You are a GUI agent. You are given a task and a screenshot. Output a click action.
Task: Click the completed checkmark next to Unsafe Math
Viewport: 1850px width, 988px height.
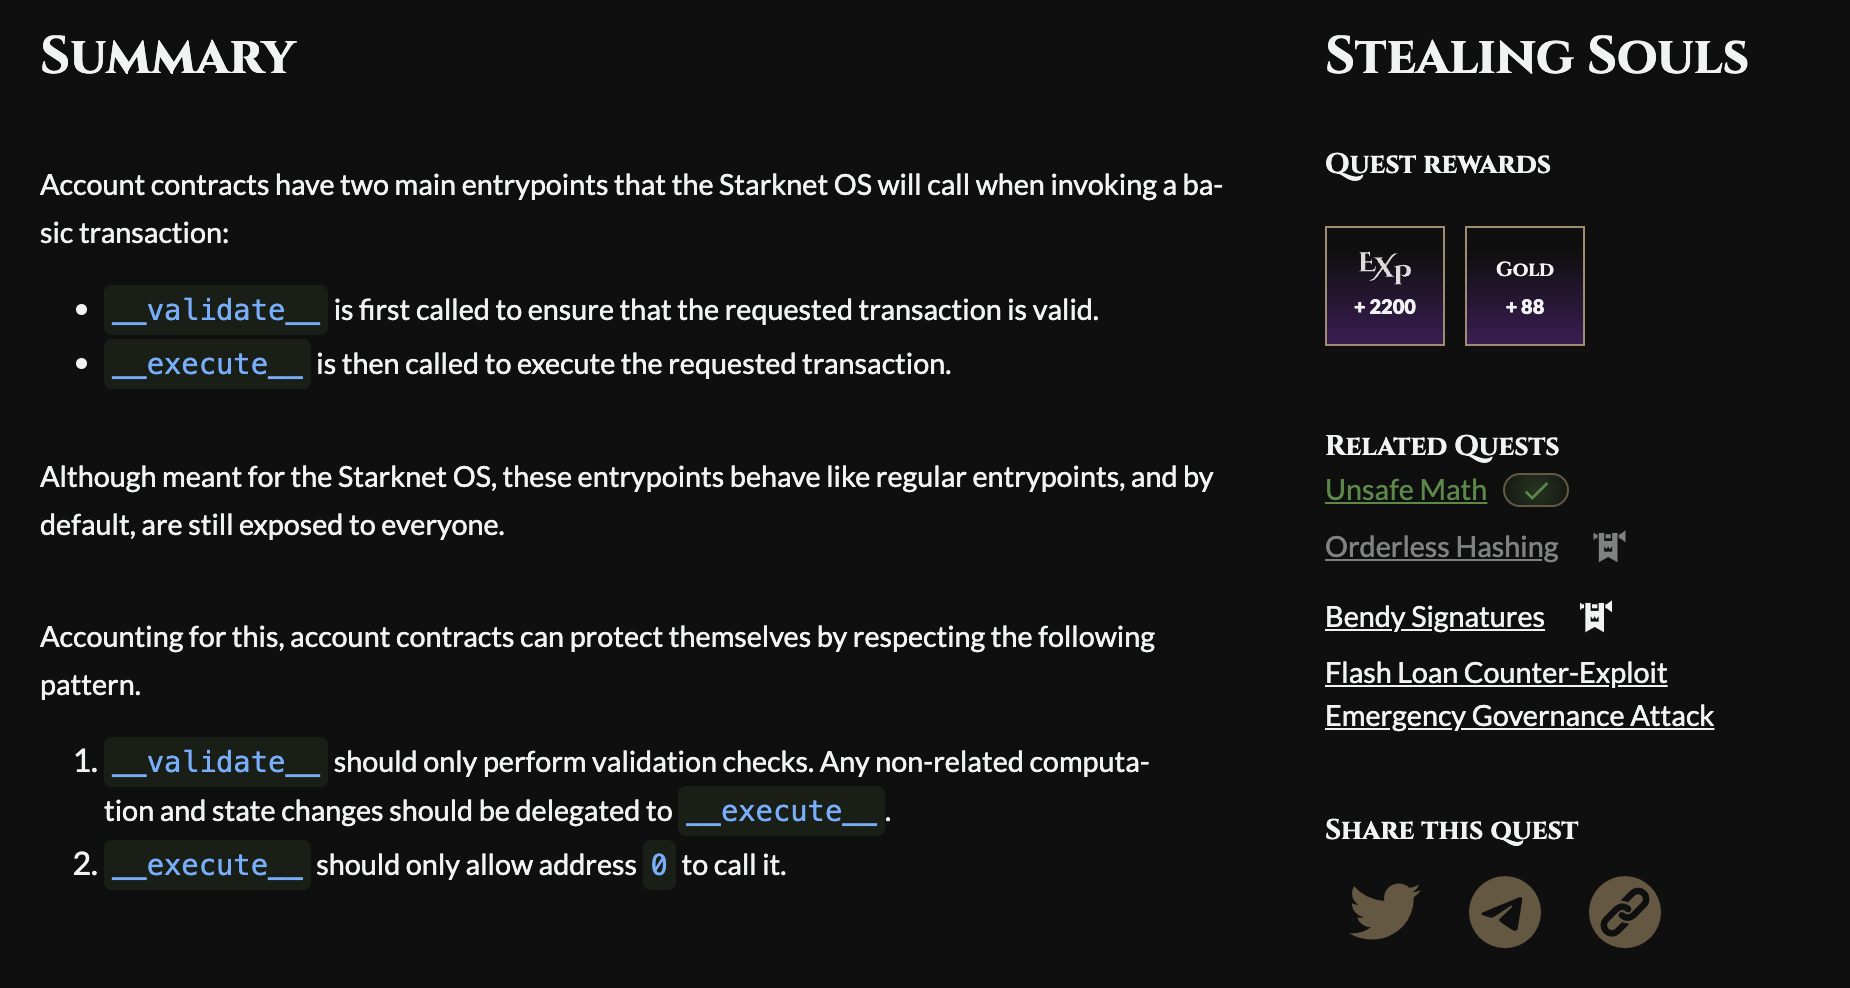(1535, 490)
